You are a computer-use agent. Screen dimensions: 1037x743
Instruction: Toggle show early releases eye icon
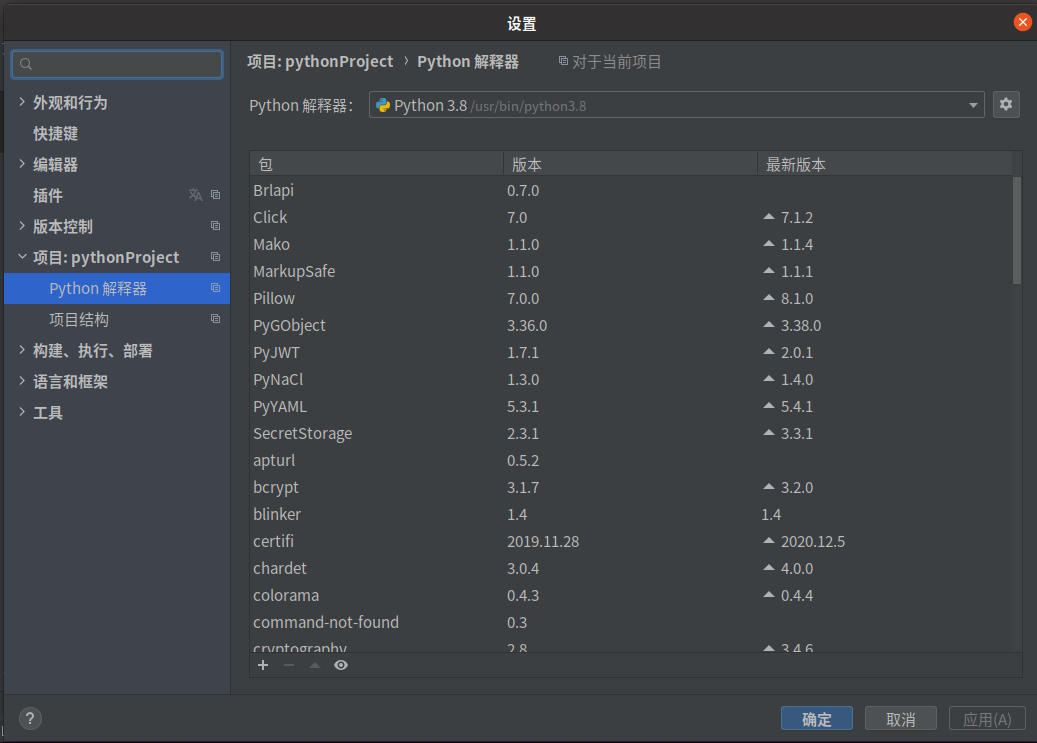point(341,665)
